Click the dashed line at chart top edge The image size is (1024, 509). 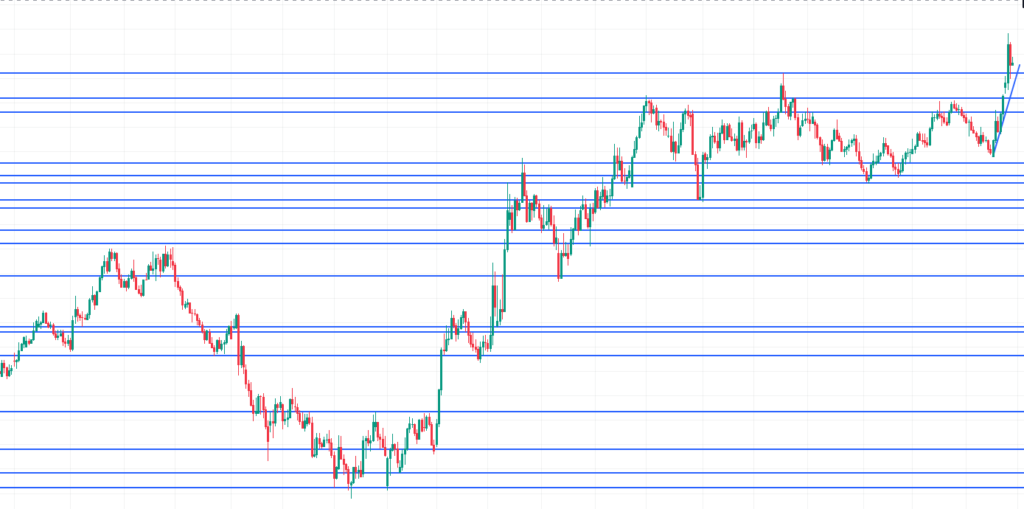click(500, 1)
